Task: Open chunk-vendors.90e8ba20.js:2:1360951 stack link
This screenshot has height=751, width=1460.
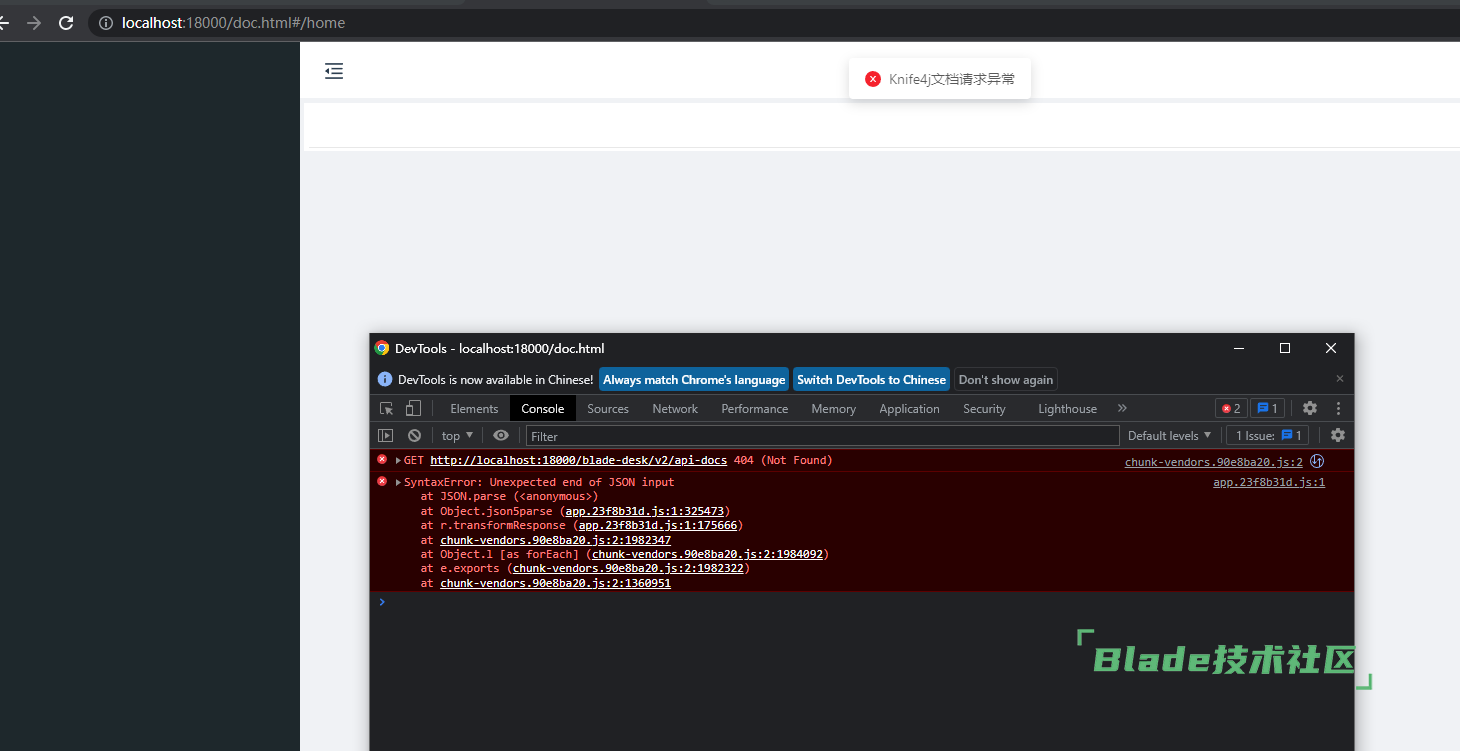Action: click(555, 583)
